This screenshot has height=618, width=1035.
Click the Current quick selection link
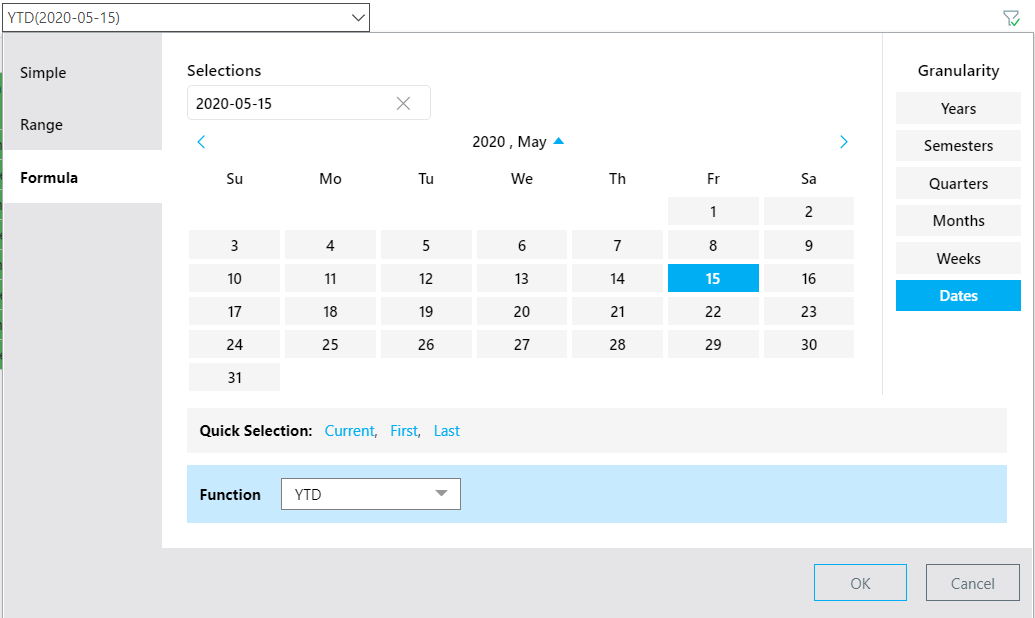349,430
